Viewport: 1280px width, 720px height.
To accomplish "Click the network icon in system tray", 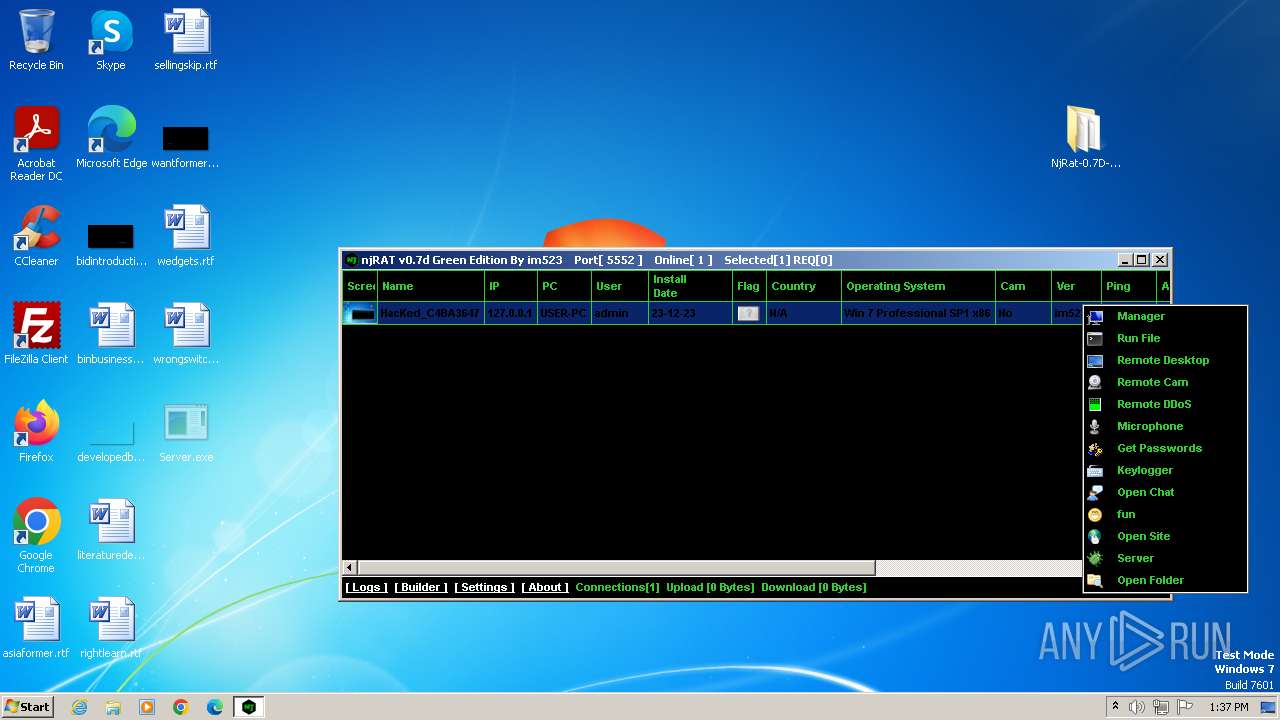I will point(1161,707).
